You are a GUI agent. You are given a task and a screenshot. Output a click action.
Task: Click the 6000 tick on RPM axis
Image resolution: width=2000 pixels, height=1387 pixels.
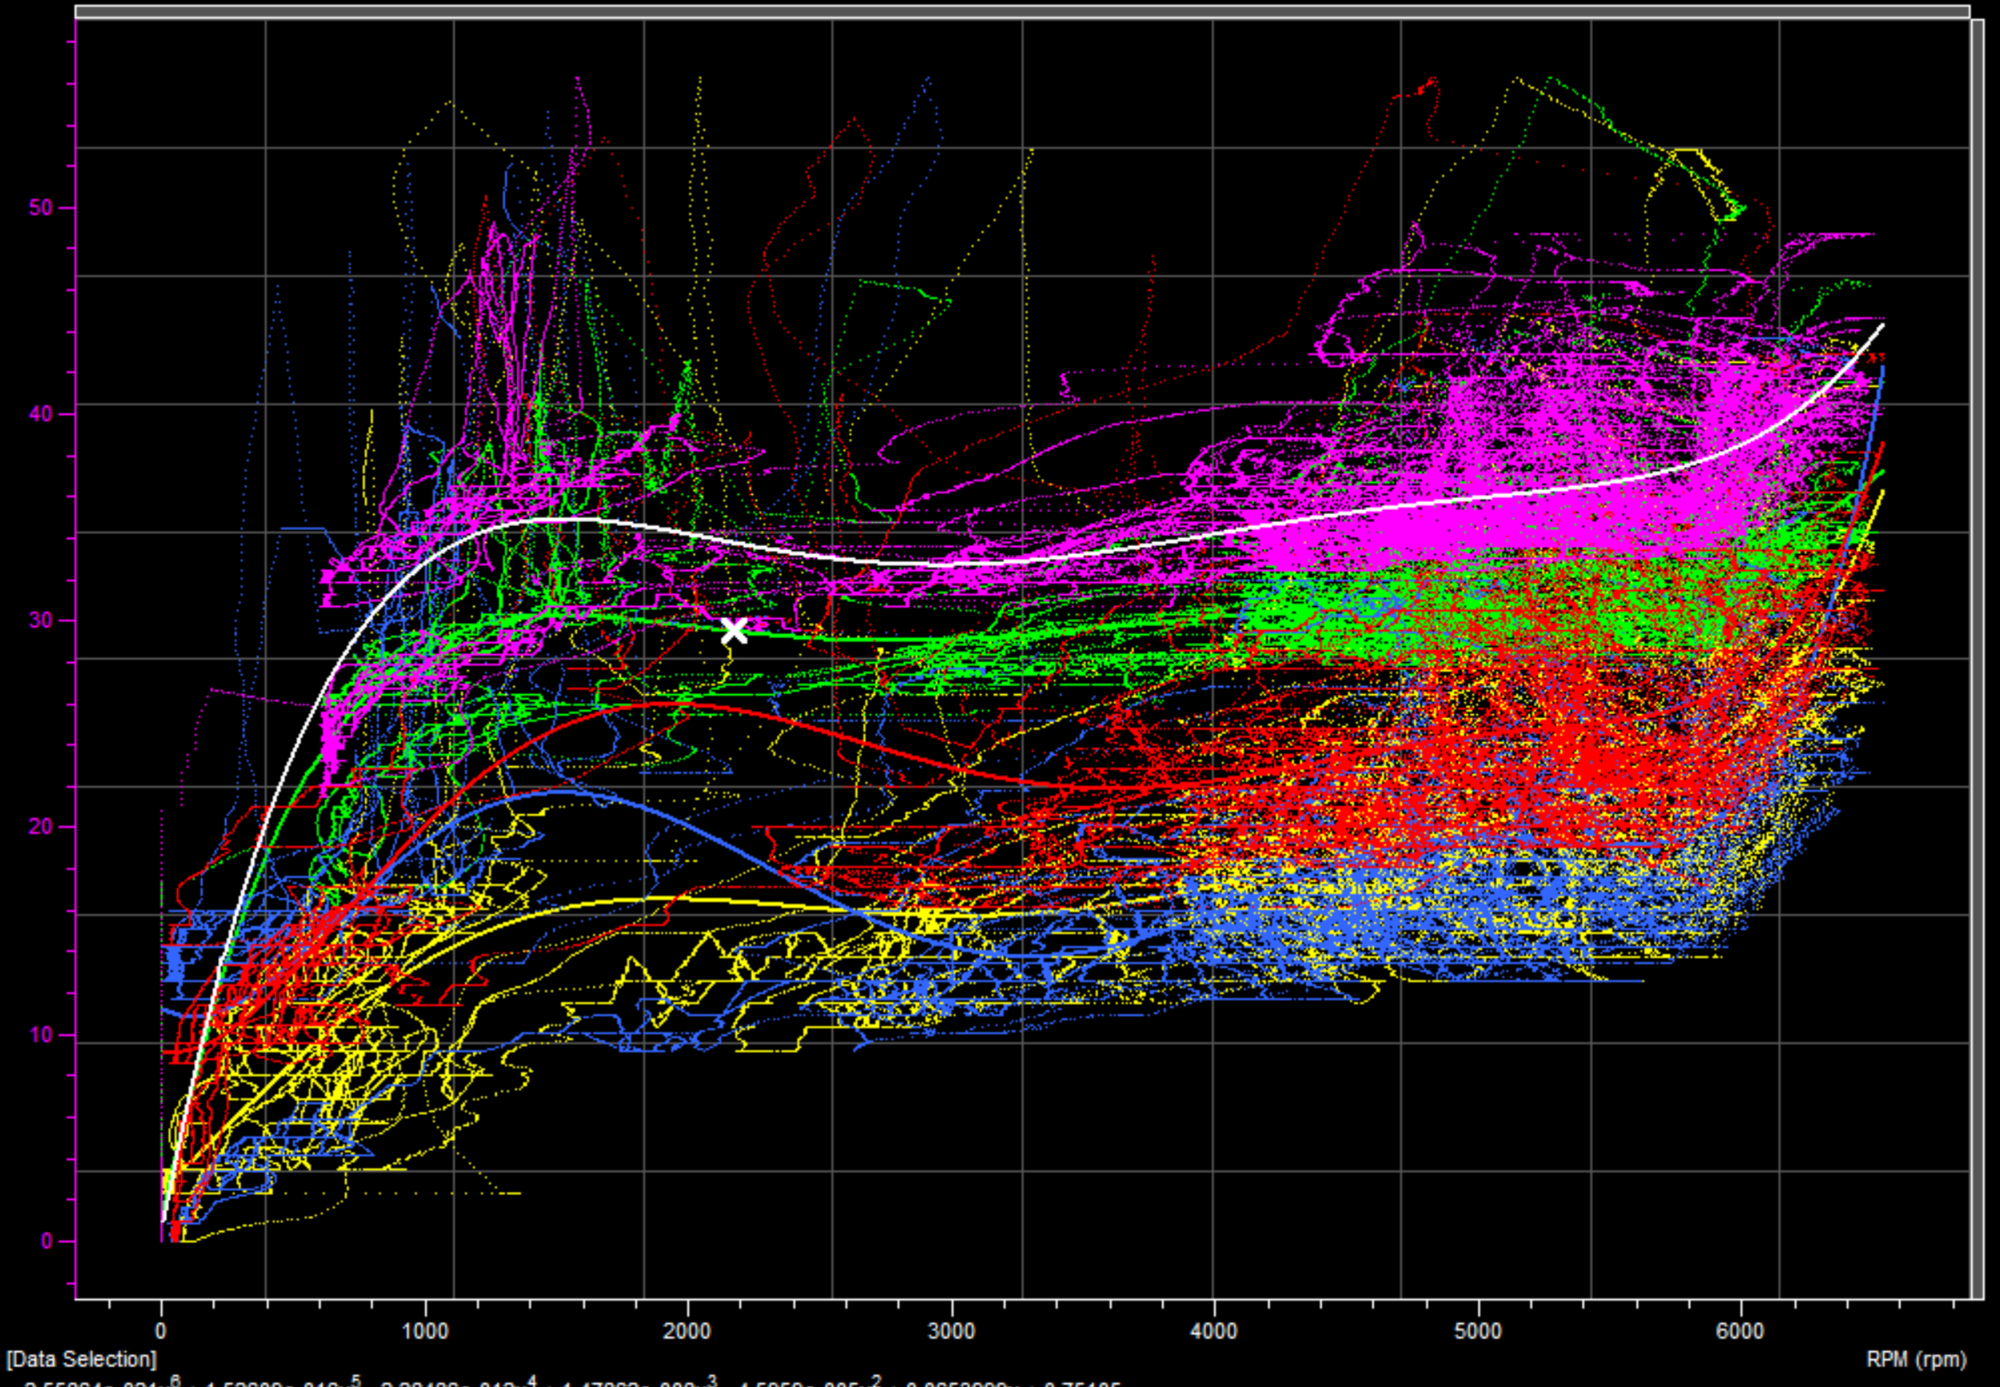pos(1740,1331)
